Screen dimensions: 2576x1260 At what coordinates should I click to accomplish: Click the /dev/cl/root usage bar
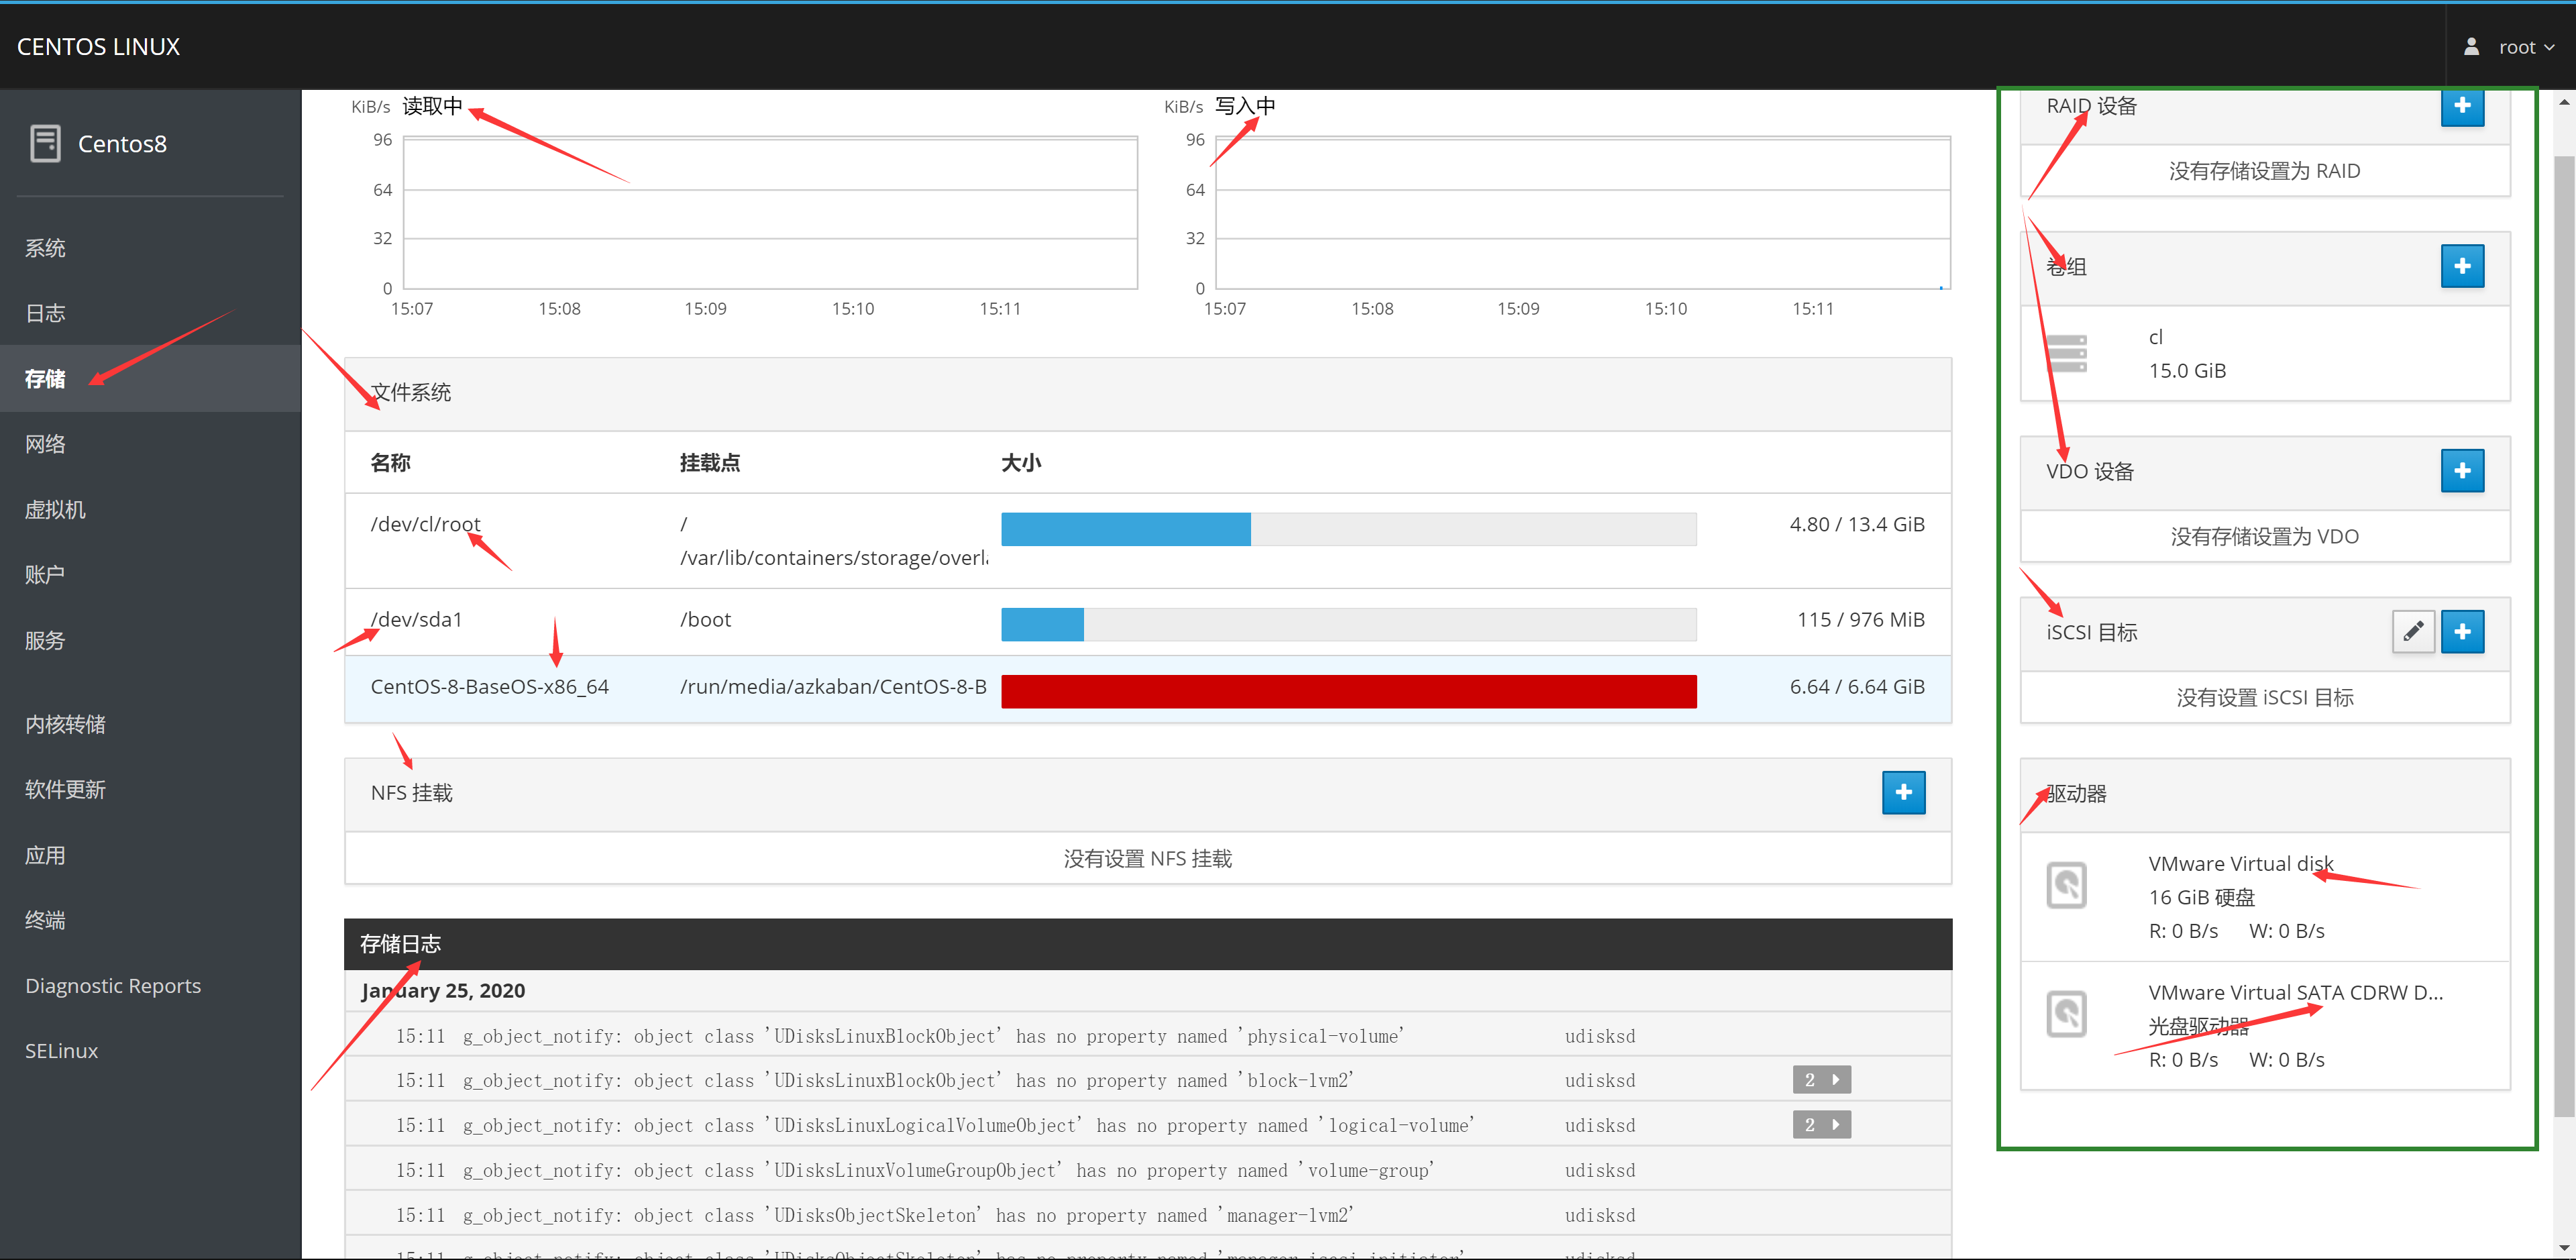tap(1348, 529)
